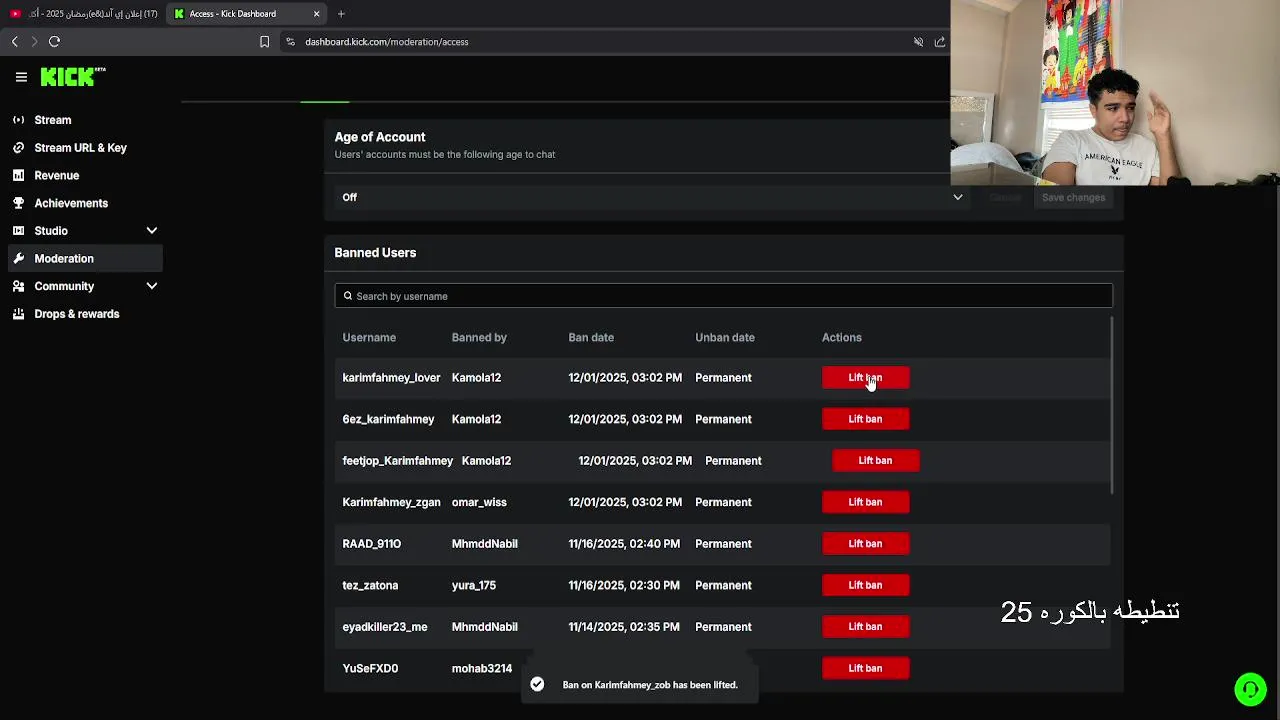1280x720 pixels.
Task: Open the green support chat bubble
Action: (x=1250, y=689)
